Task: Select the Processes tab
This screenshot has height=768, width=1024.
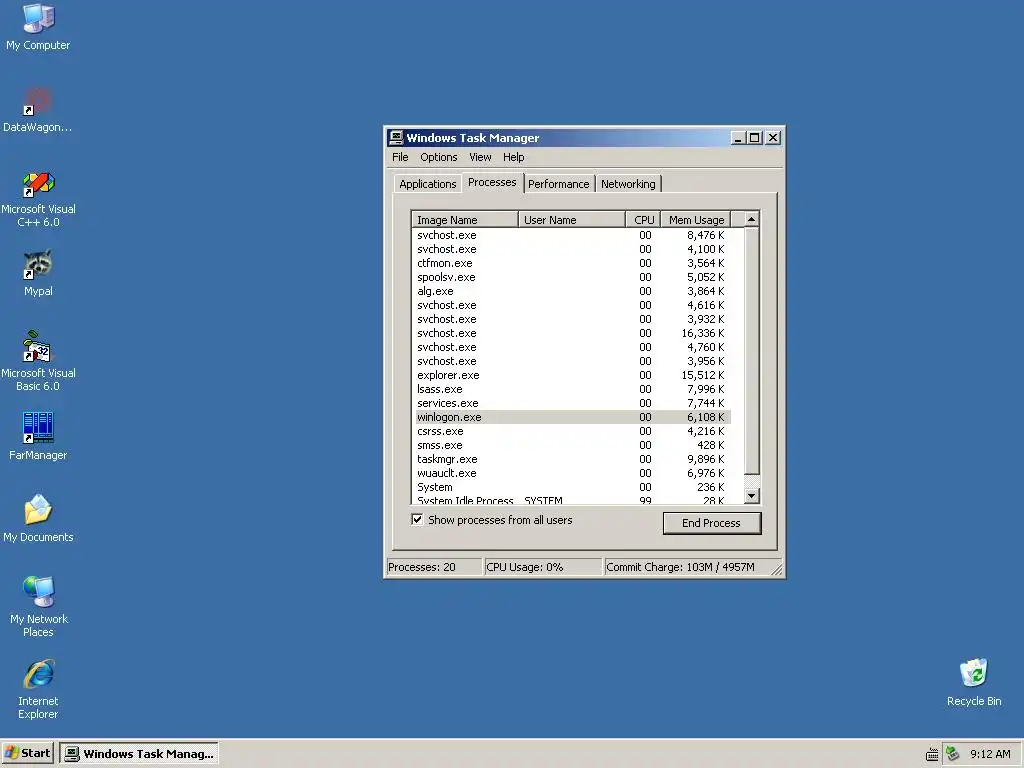Action: (x=492, y=183)
